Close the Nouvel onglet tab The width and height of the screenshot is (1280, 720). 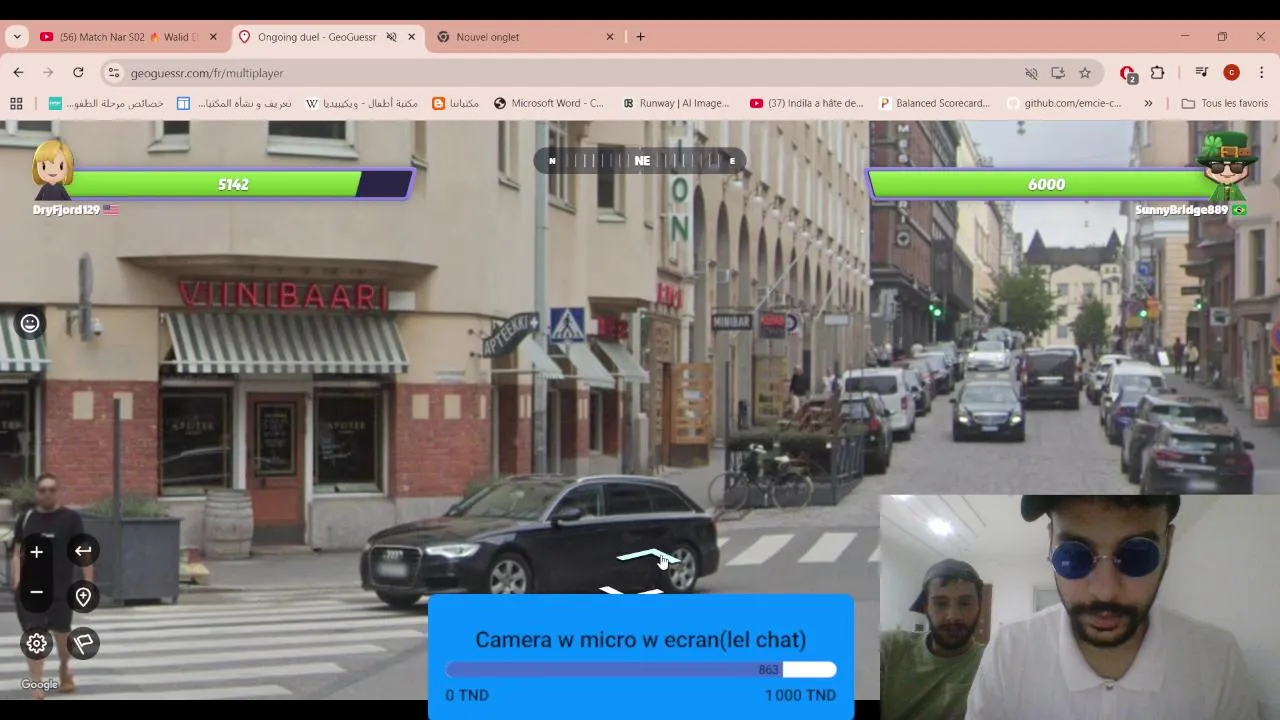610,37
